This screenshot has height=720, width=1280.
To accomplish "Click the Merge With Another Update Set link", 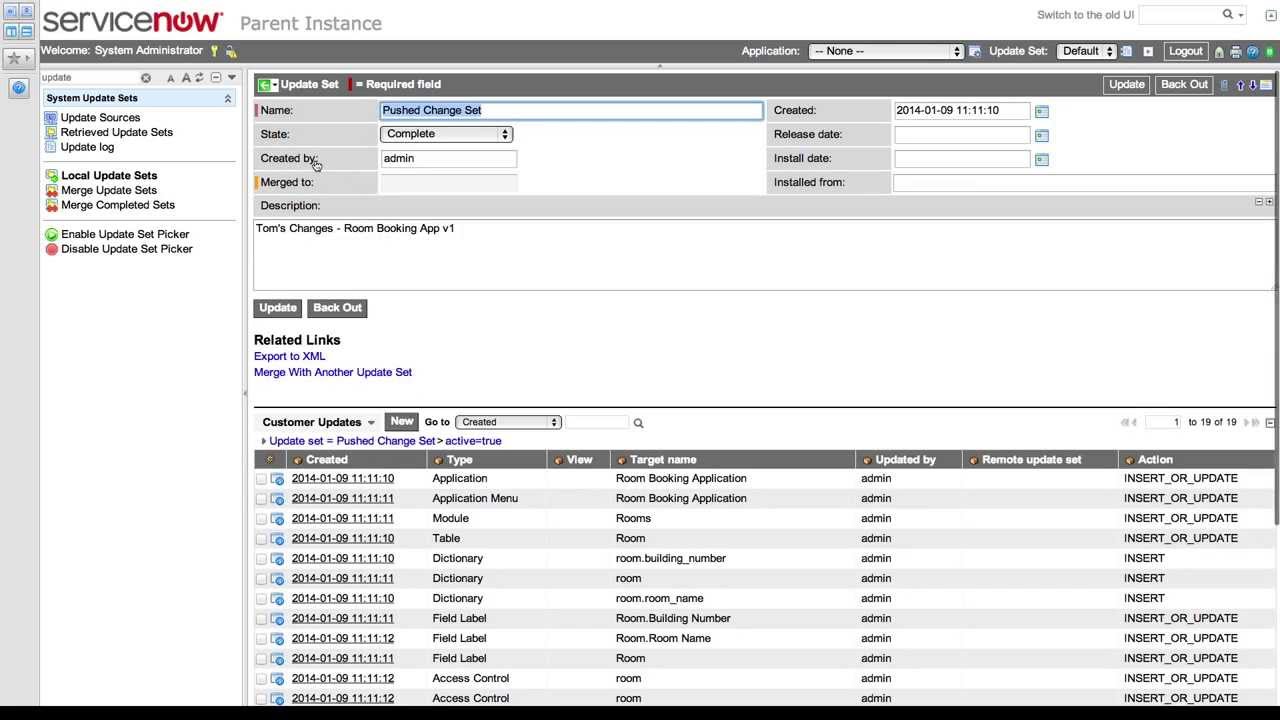I will click(333, 372).
